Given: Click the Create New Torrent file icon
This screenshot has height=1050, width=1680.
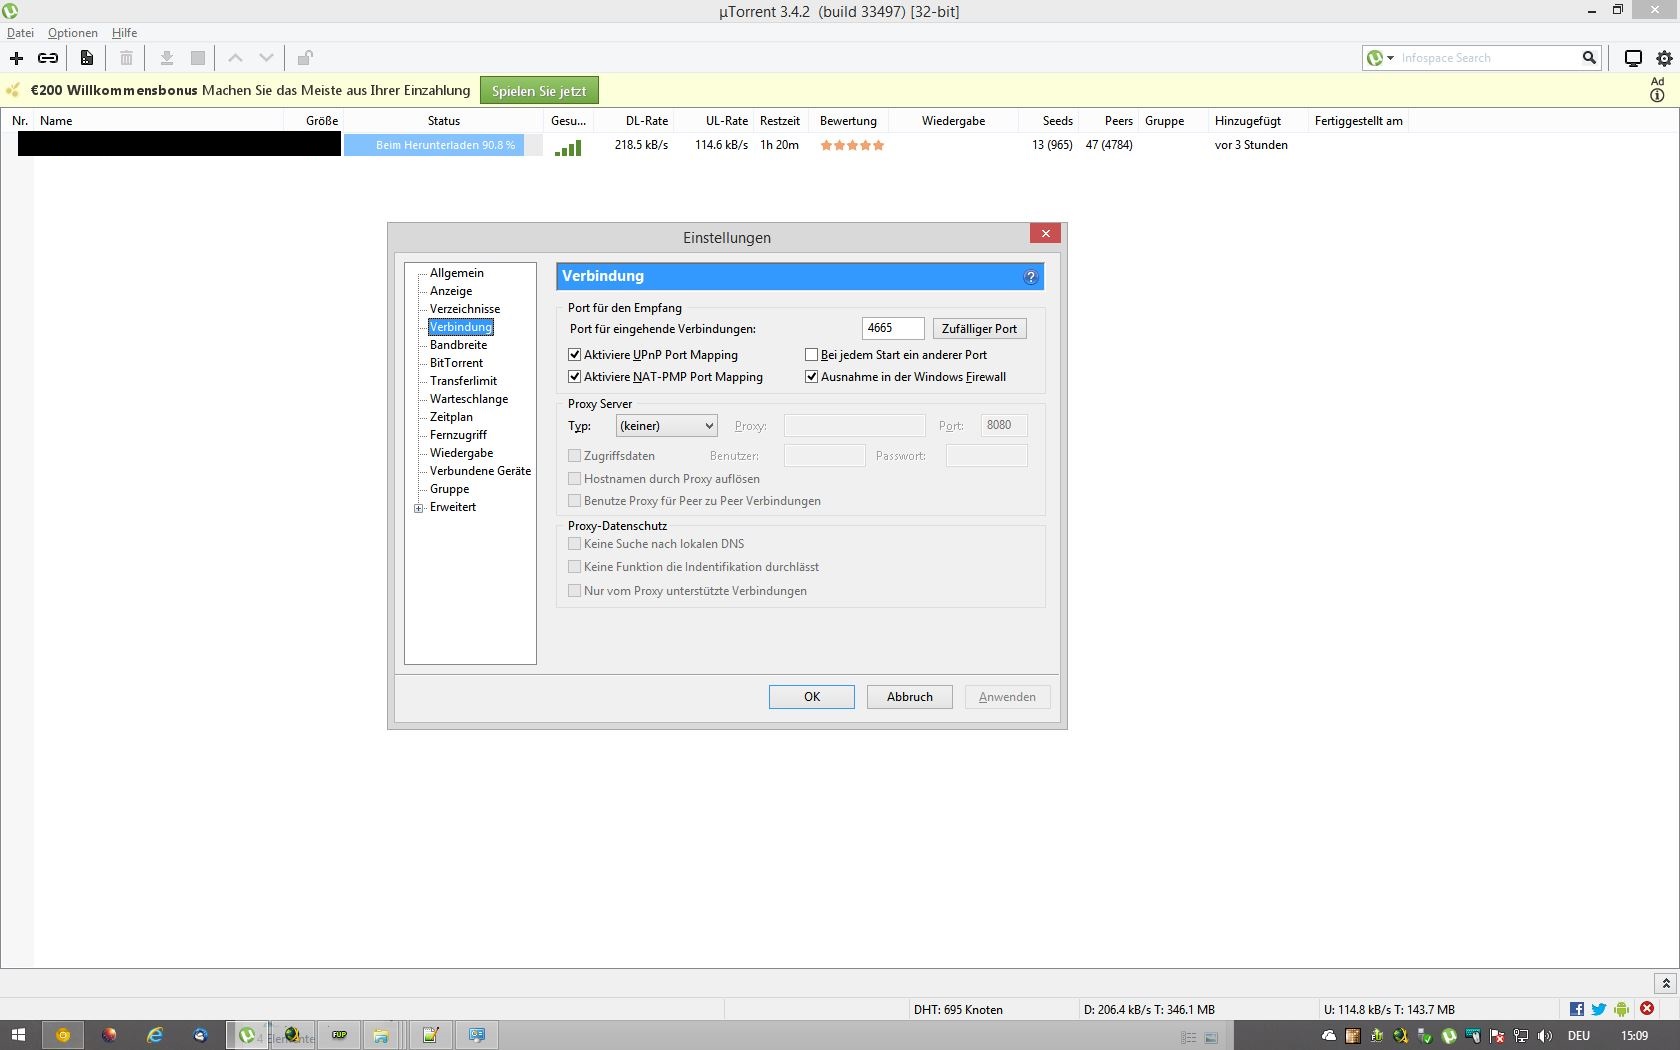Looking at the screenshot, I should 87,58.
